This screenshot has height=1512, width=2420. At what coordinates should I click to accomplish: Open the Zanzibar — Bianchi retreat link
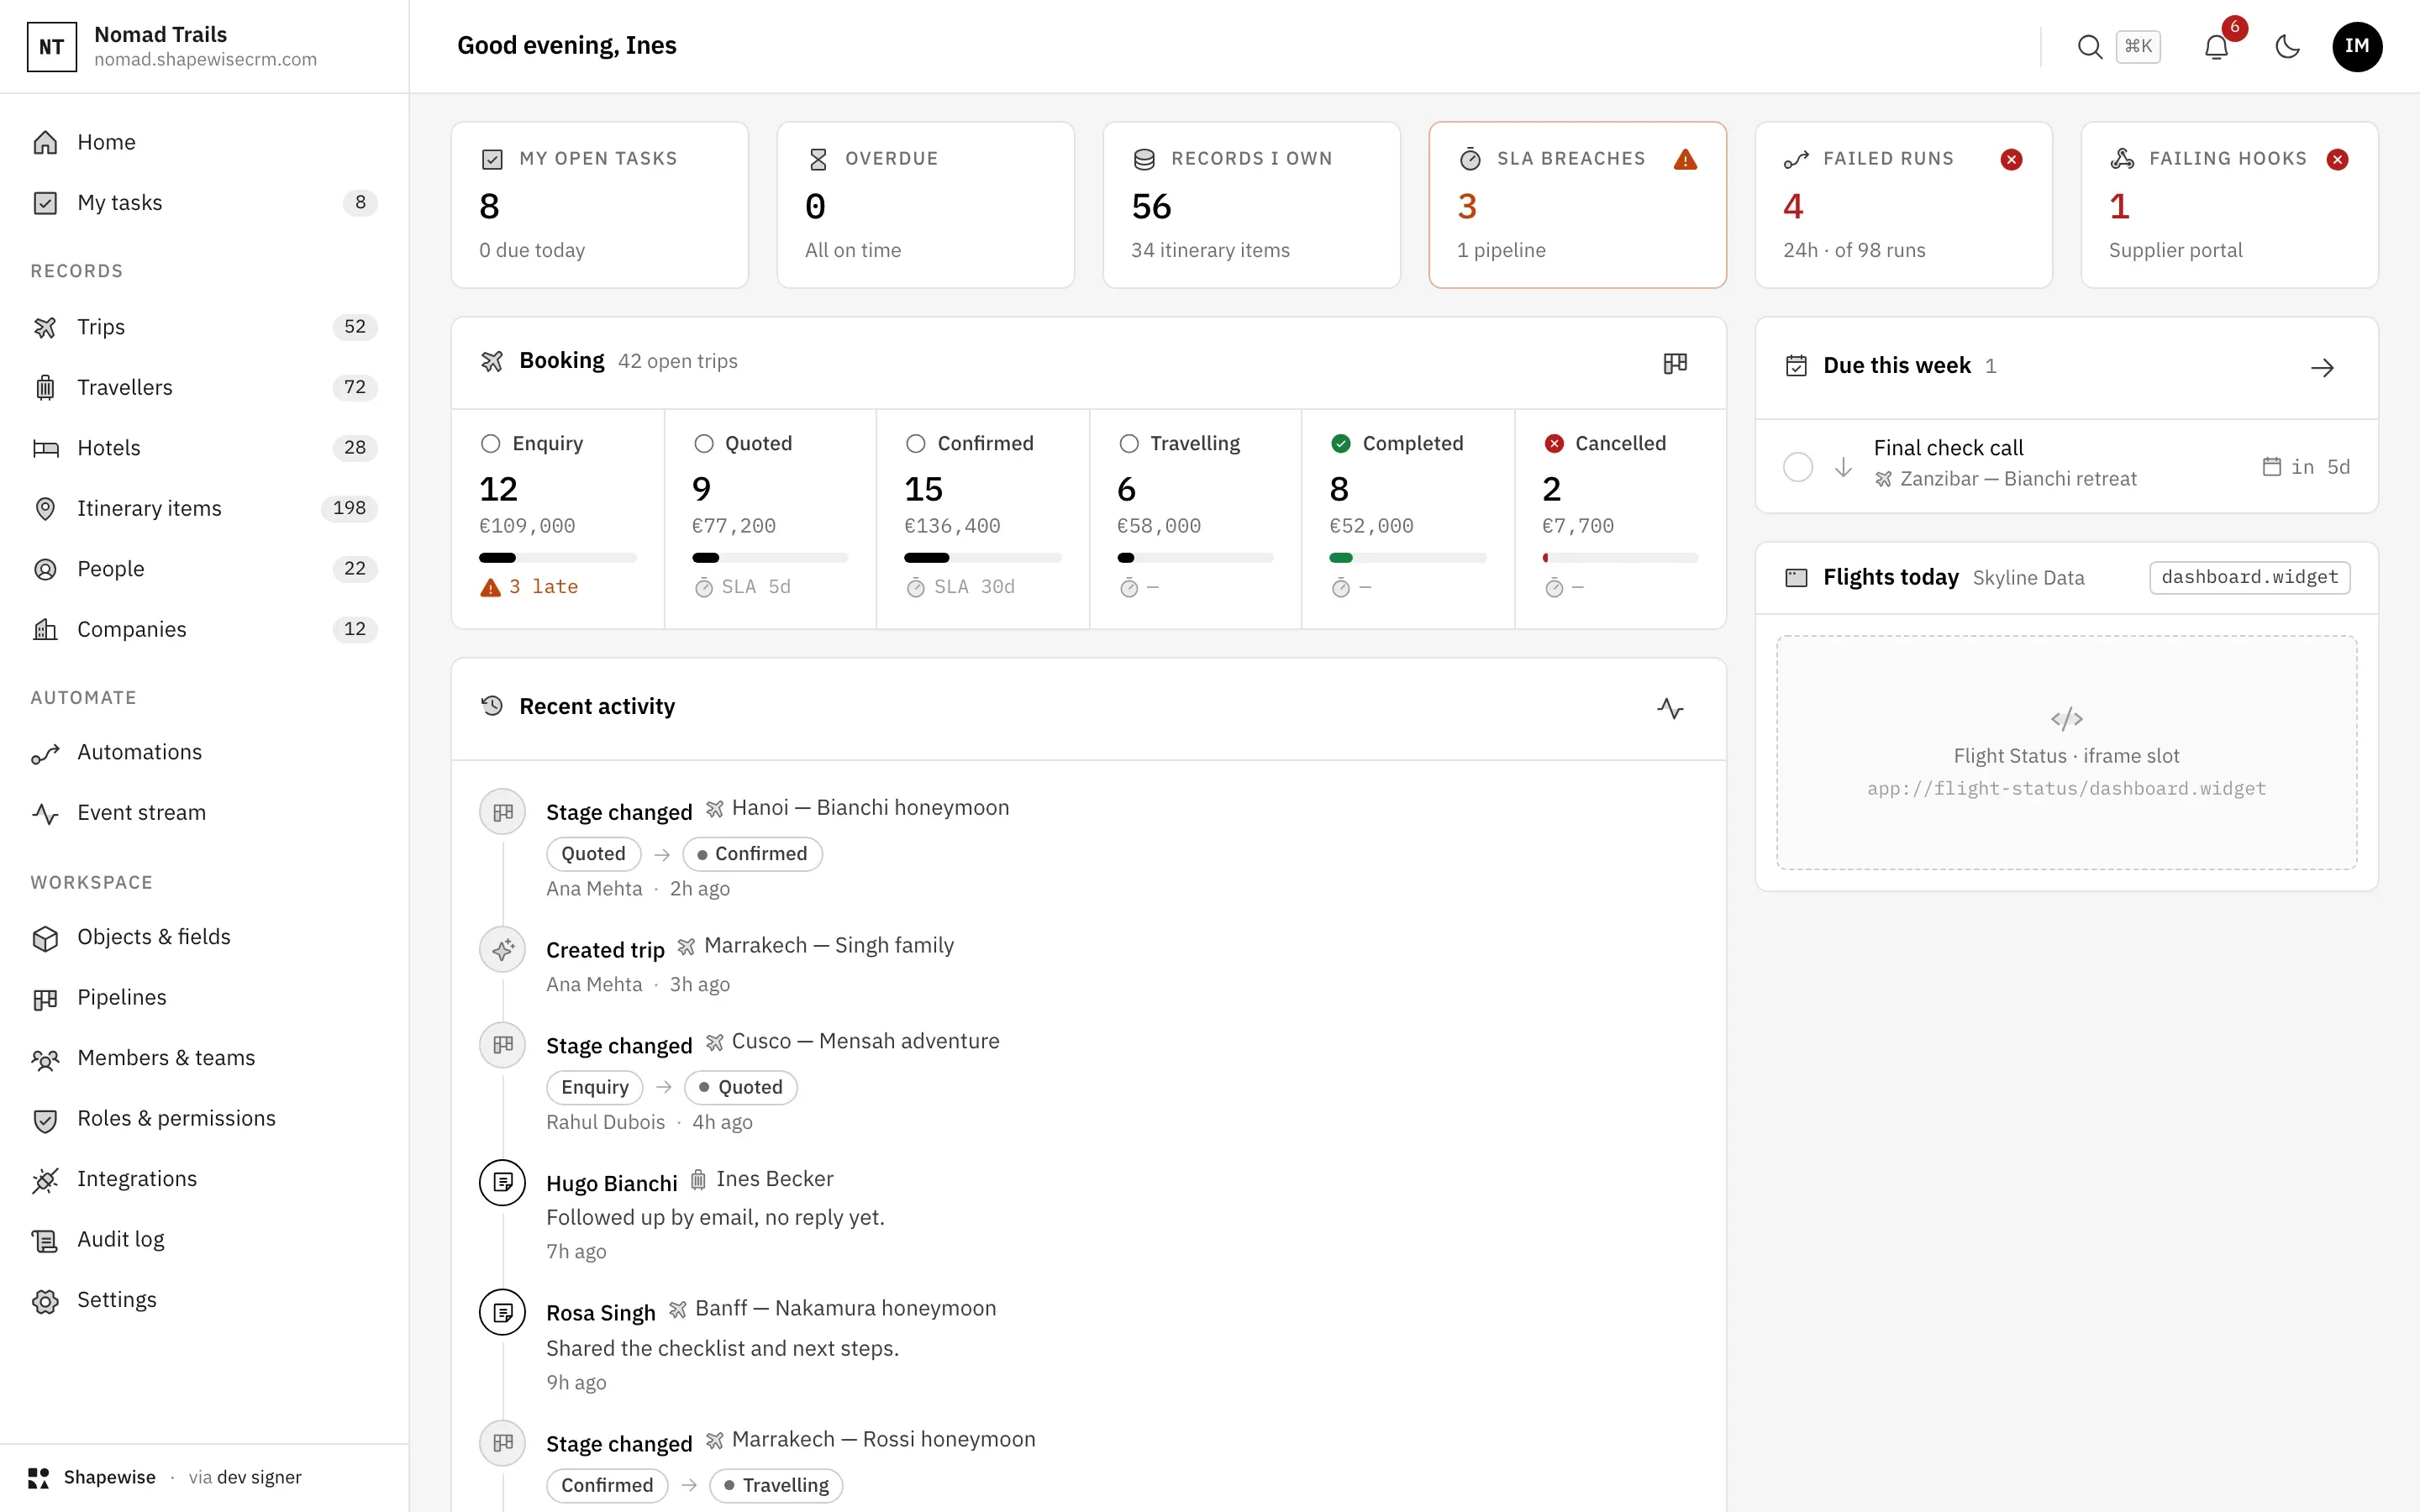coord(2006,479)
